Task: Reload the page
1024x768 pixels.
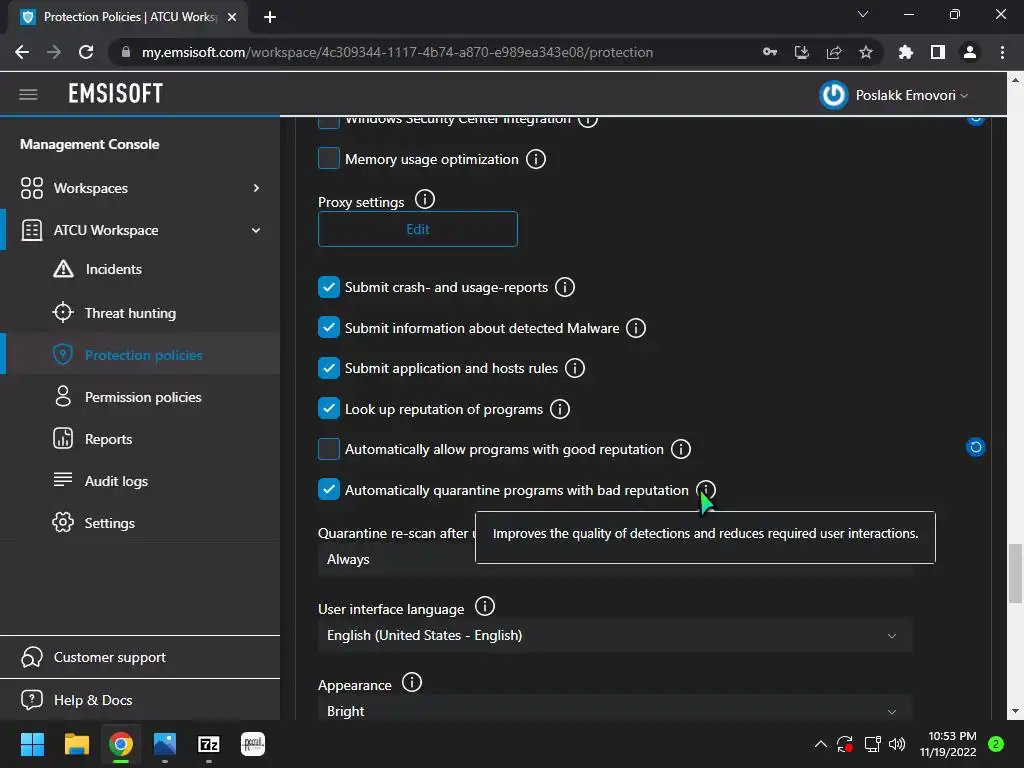Action: pyautogui.click(x=86, y=52)
